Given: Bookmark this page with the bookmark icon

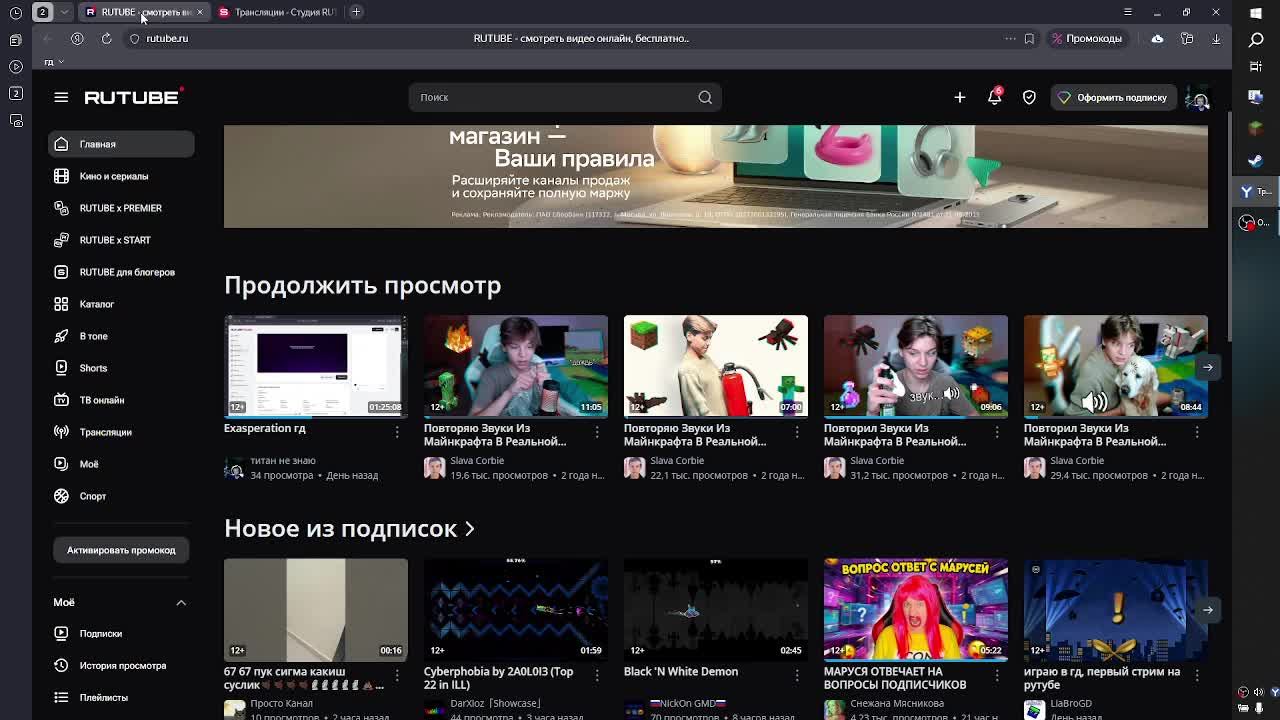Looking at the screenshot, I should [x=1029, y=38].
